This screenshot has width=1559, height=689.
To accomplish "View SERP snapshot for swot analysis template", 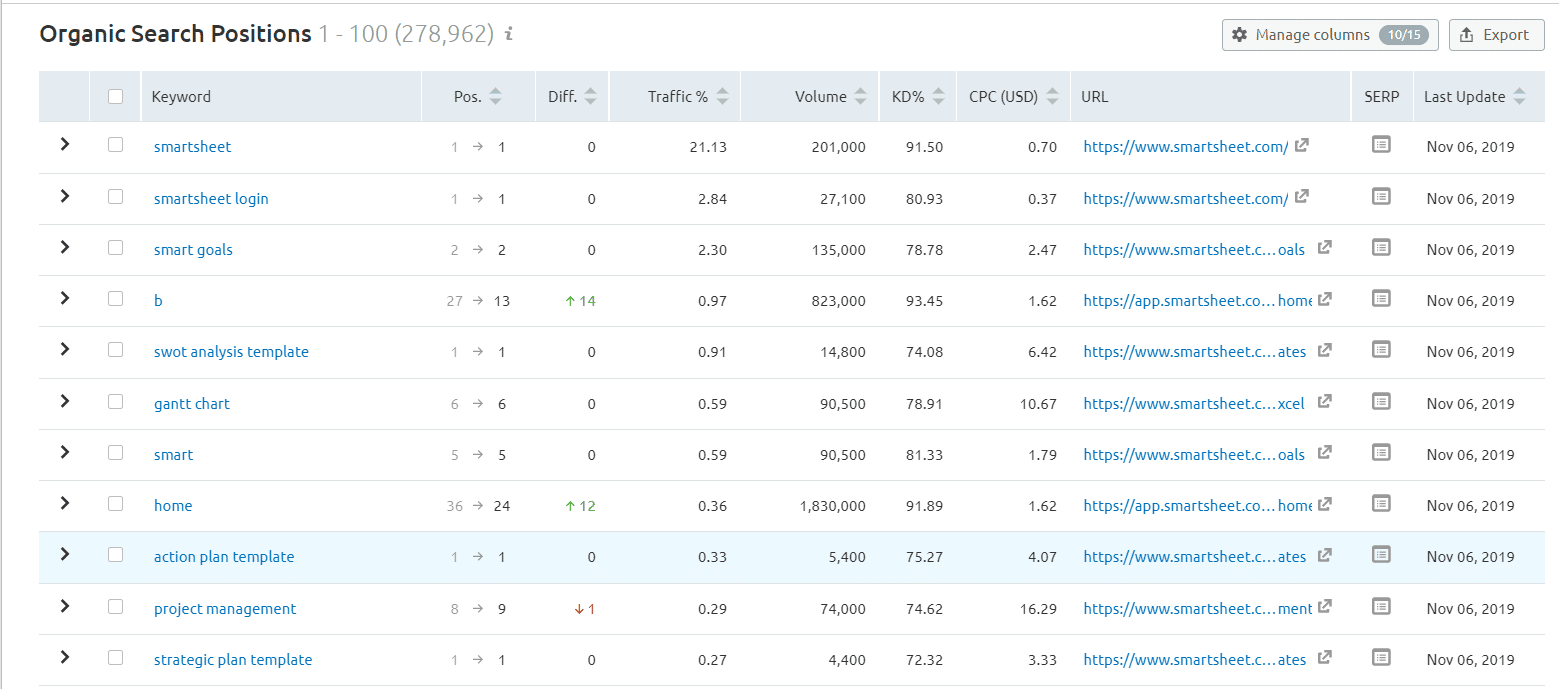I will (1381, 349).
